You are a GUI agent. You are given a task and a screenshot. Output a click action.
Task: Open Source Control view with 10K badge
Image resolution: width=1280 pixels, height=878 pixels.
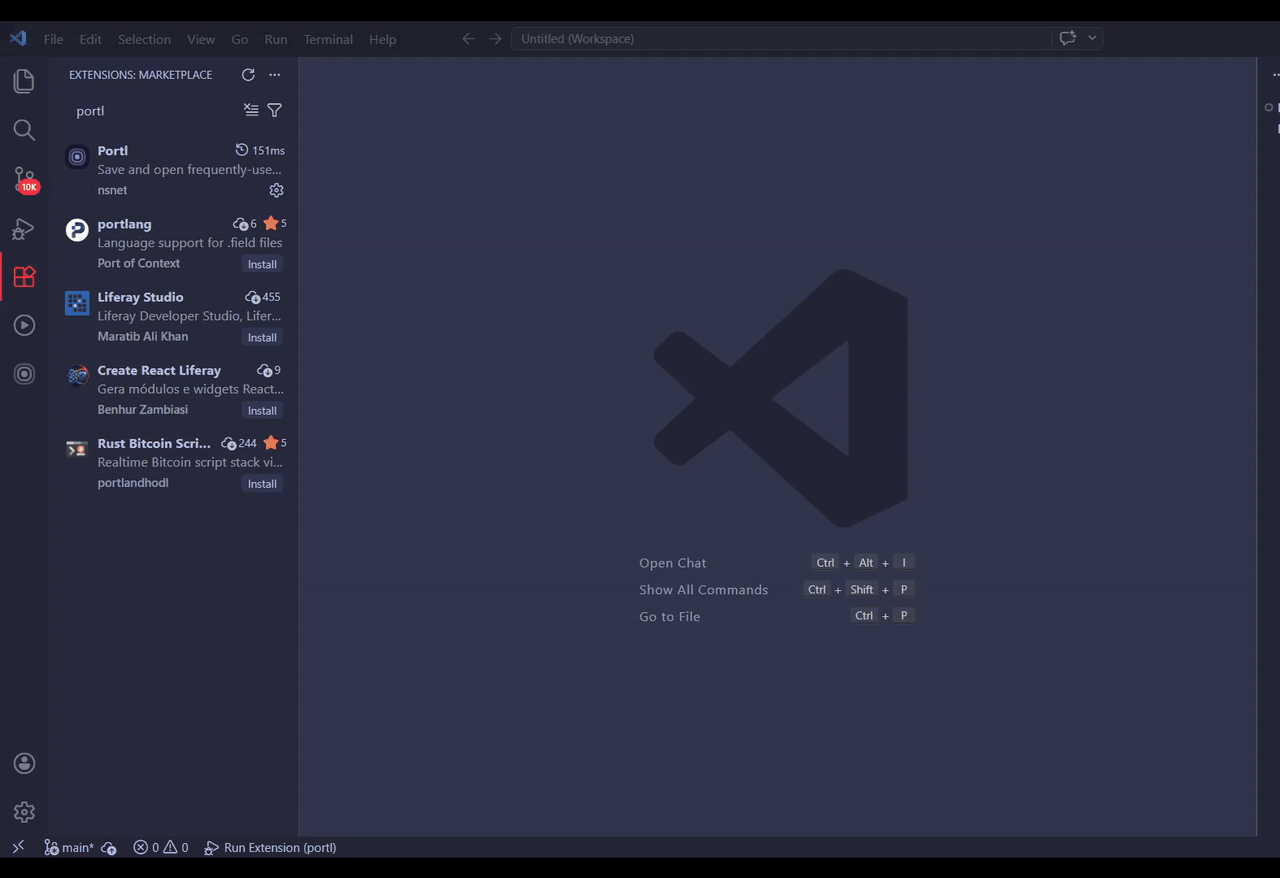[x=24, y=179]
